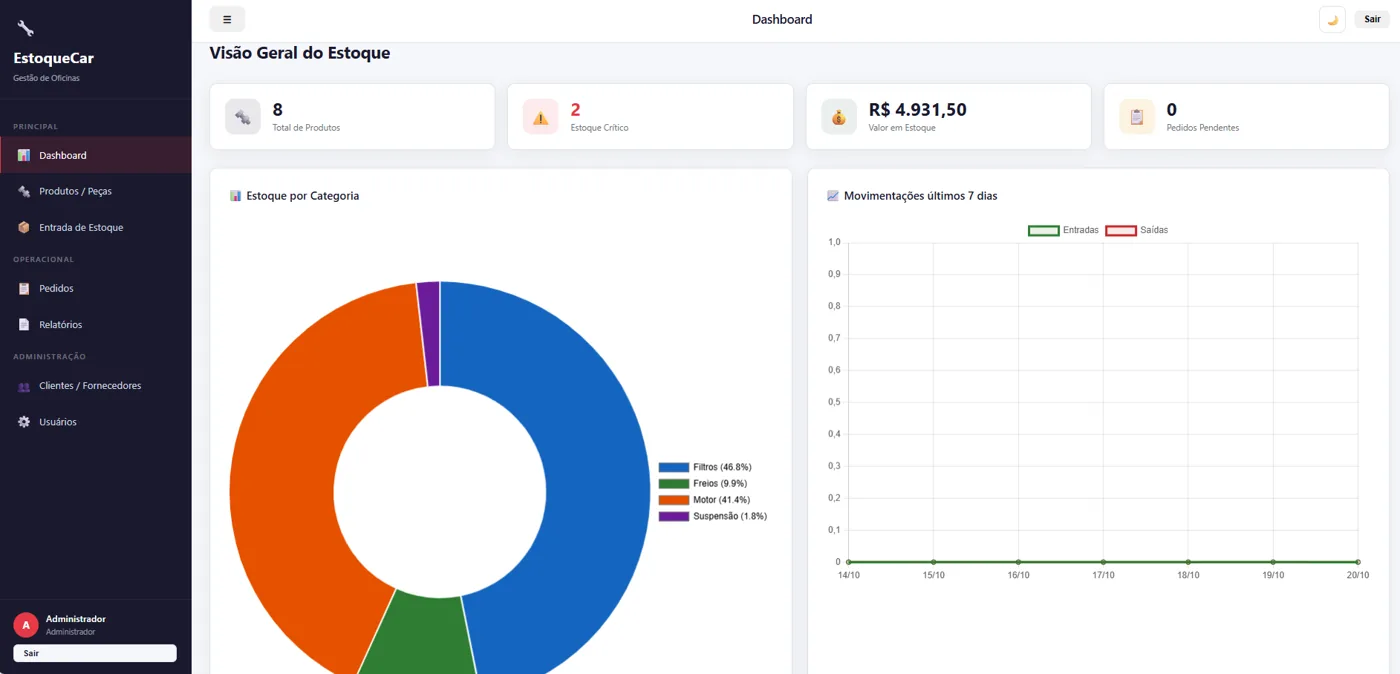The image size is (1400, 674).
Task: Click the Entrada de Estoque box icon
Action: pyautogui.click(x=24, y=228)
